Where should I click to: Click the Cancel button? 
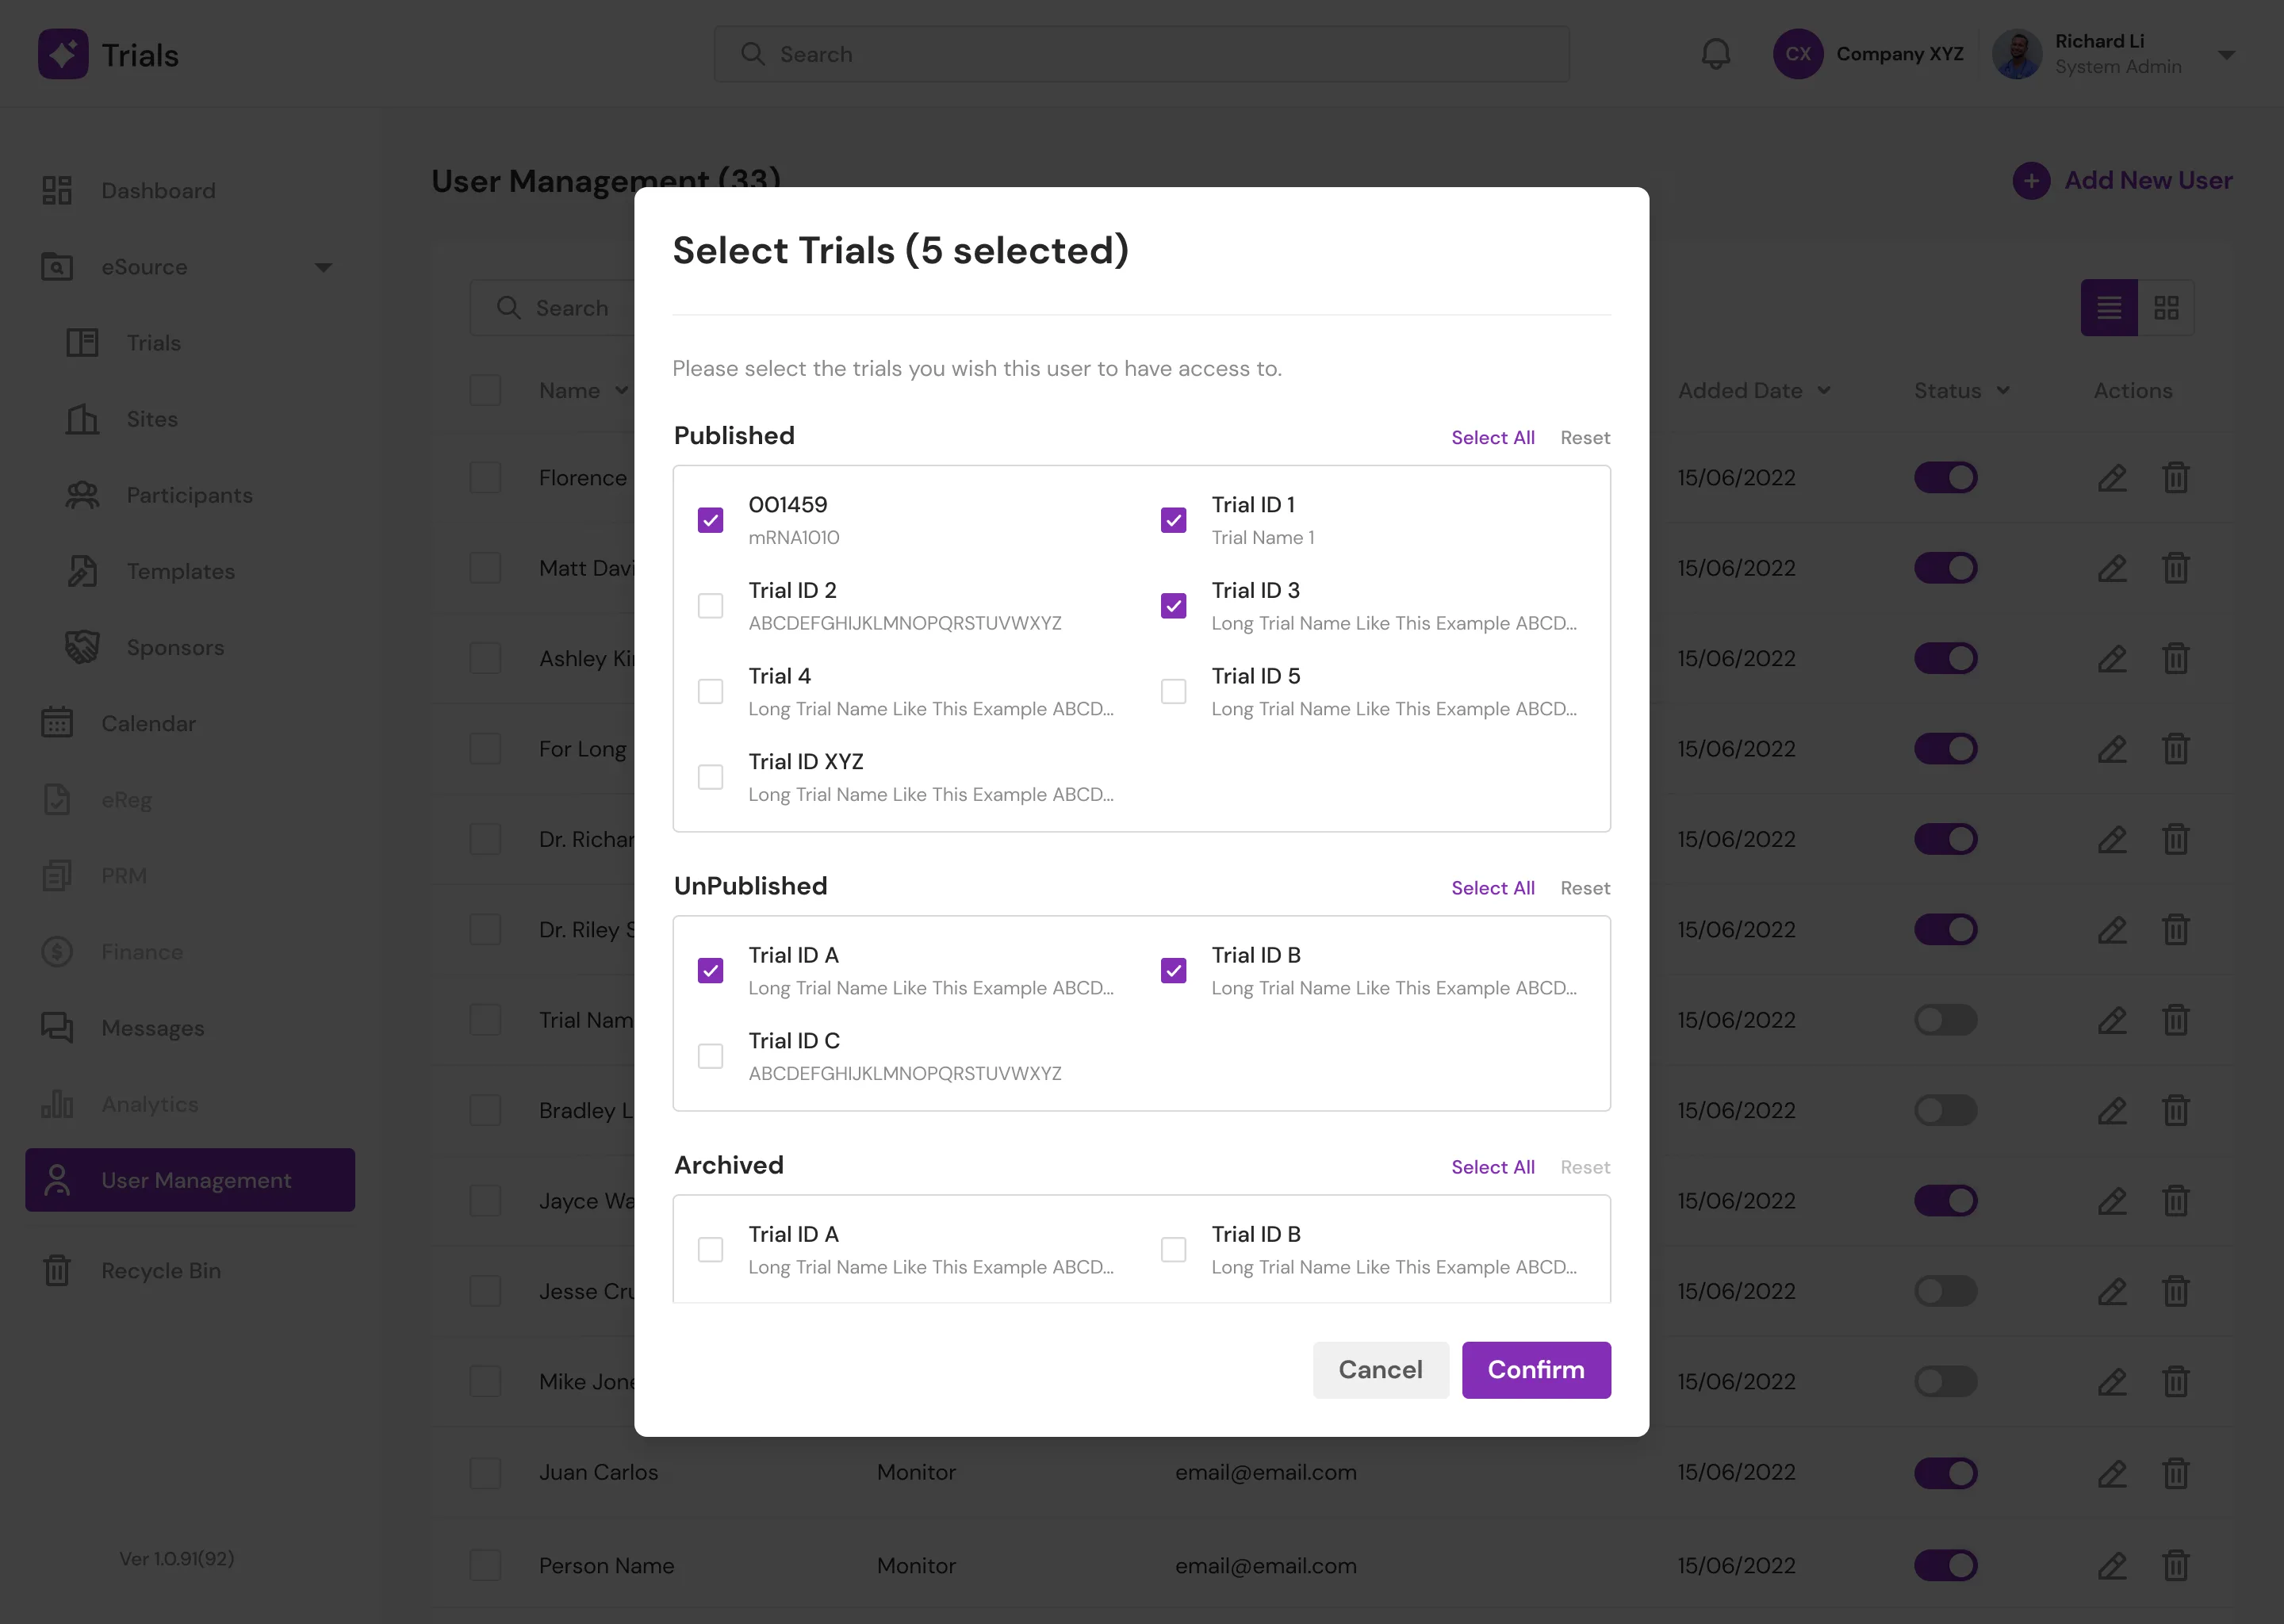[1380, 1370]
